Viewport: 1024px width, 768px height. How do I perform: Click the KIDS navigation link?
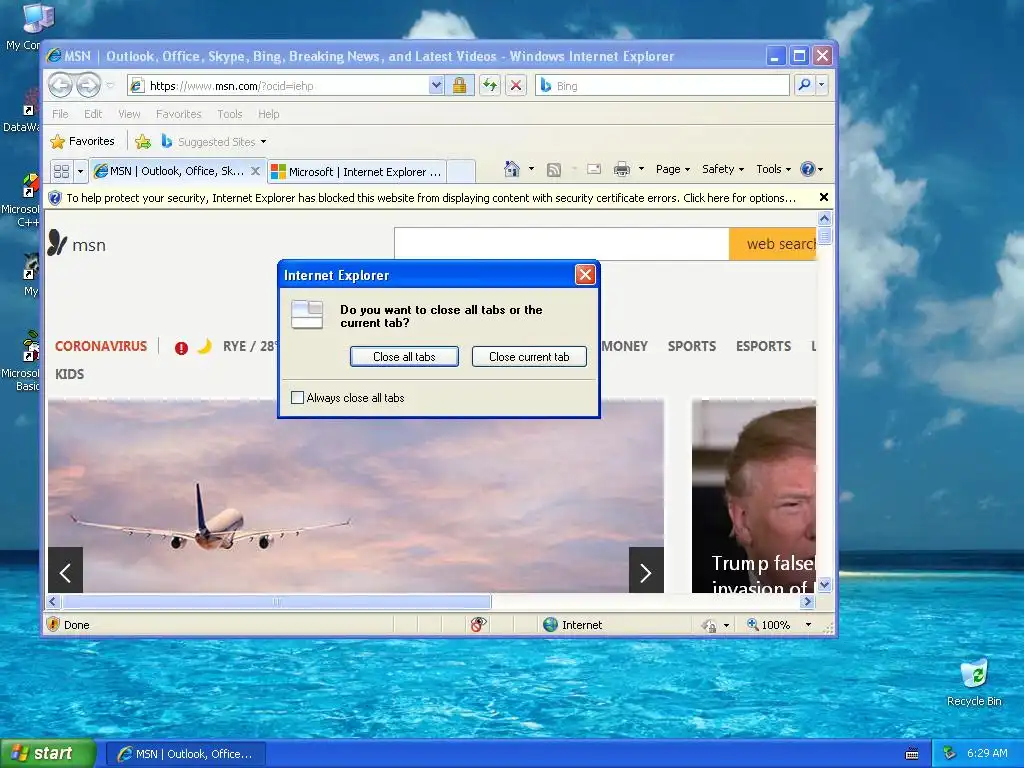pyautogui.click(x=69, y=374)
